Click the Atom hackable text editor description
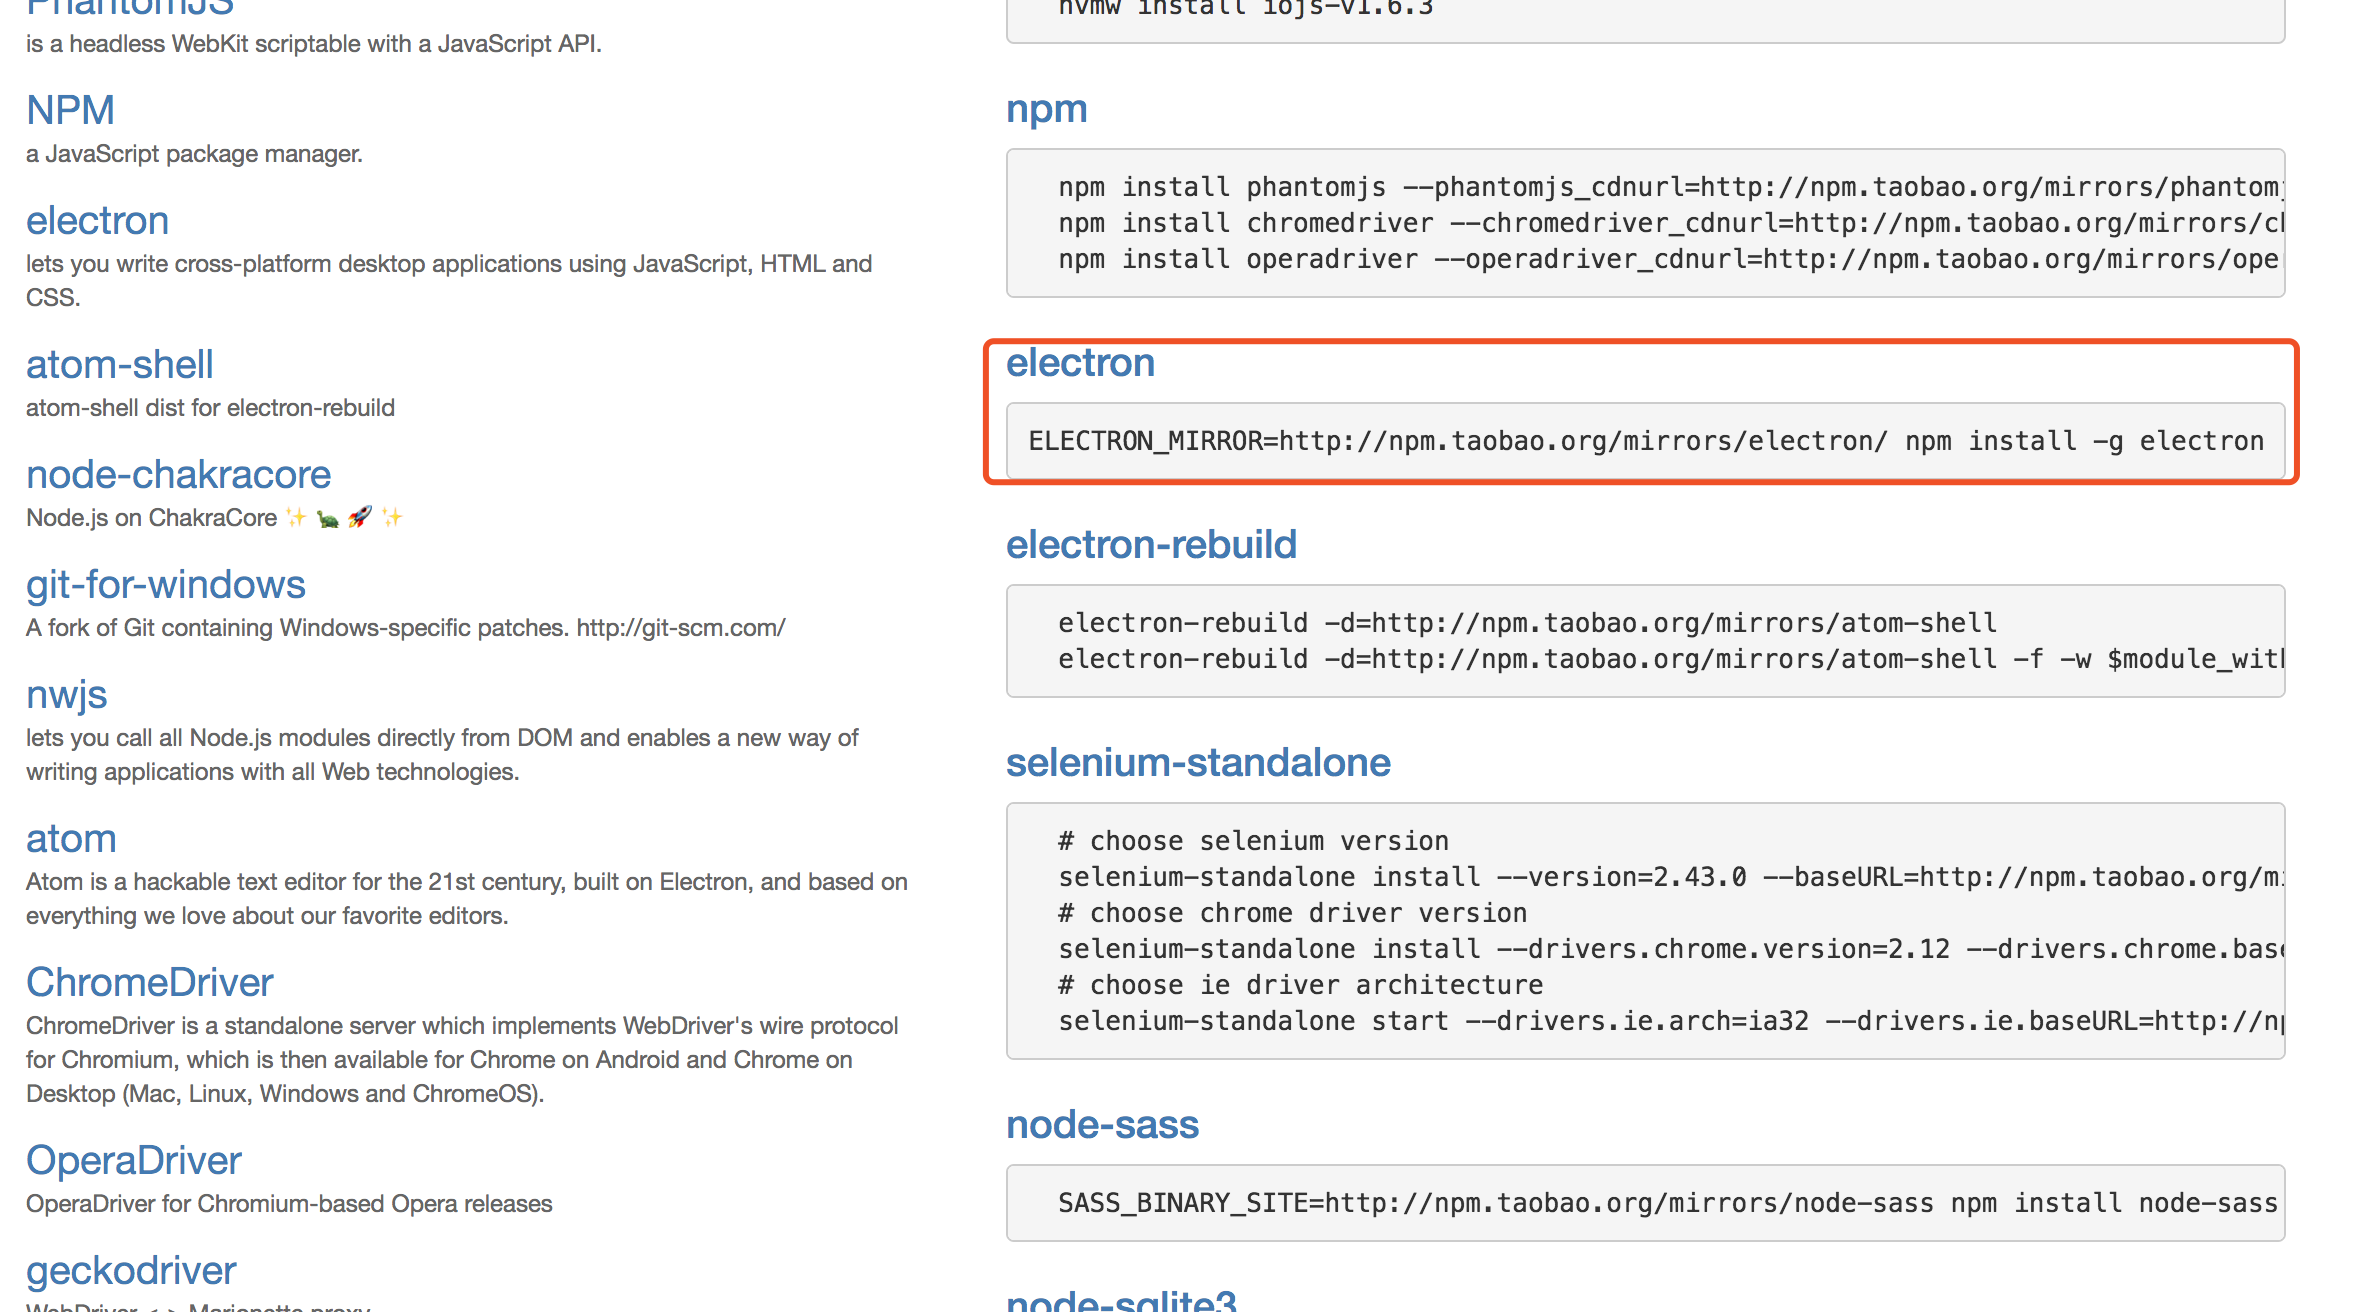 [467, 899]
